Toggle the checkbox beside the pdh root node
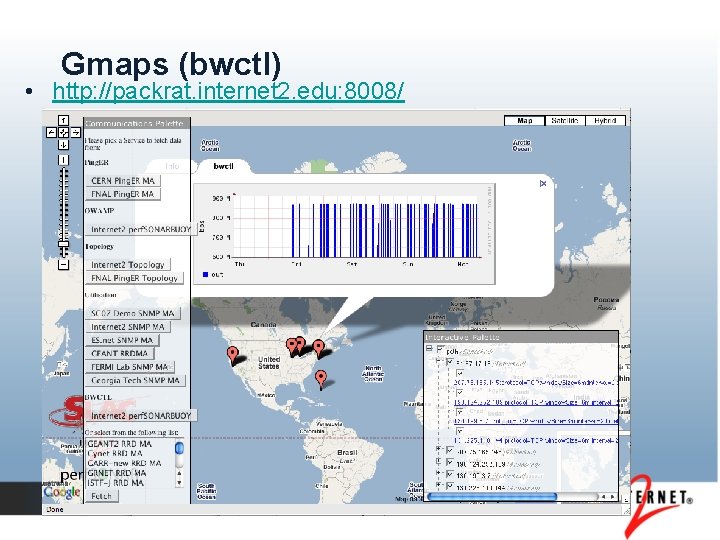Image resolution: width=720 pixels, height=540 pixels. 440,350
